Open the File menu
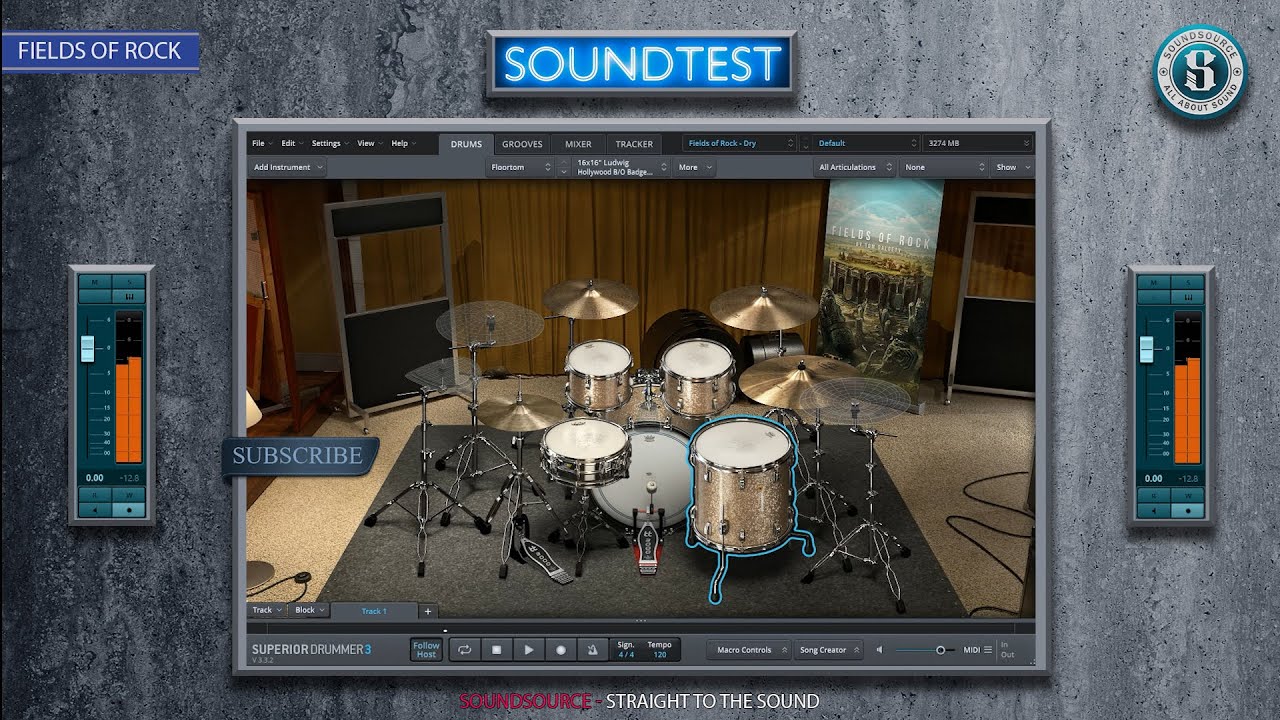The width and height of the screenshot is (1280, 720). [261, 143]
